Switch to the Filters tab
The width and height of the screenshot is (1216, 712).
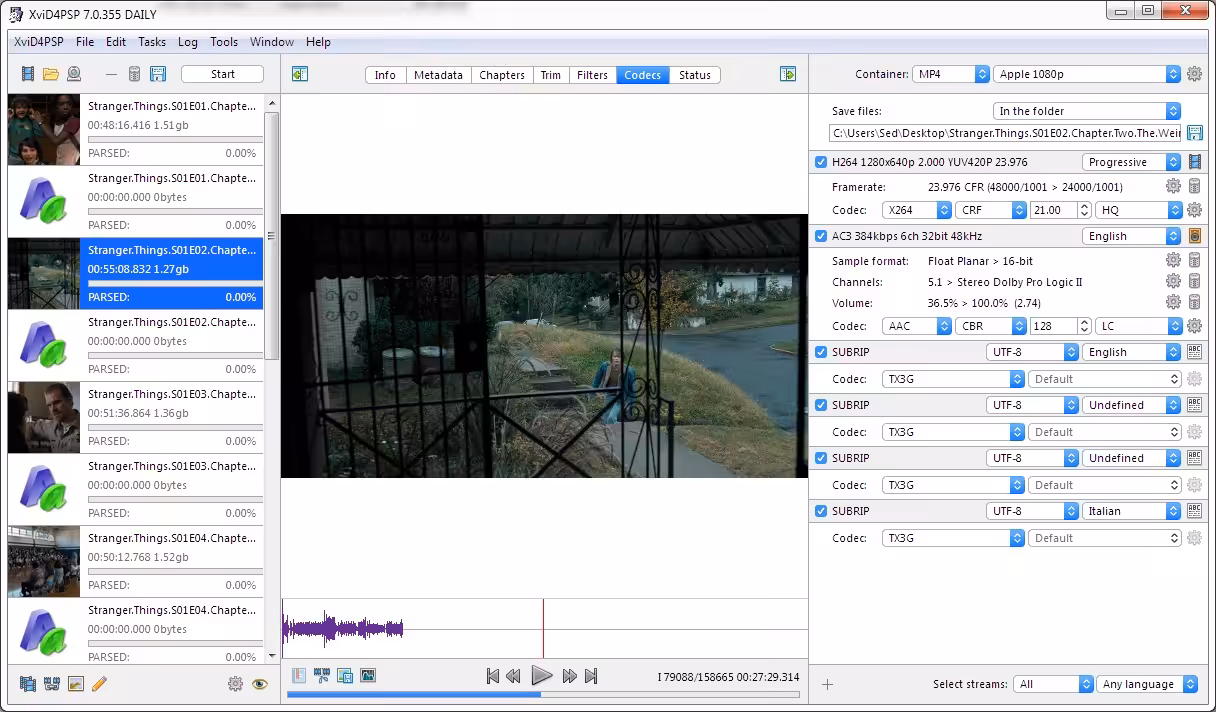(592, 75)
